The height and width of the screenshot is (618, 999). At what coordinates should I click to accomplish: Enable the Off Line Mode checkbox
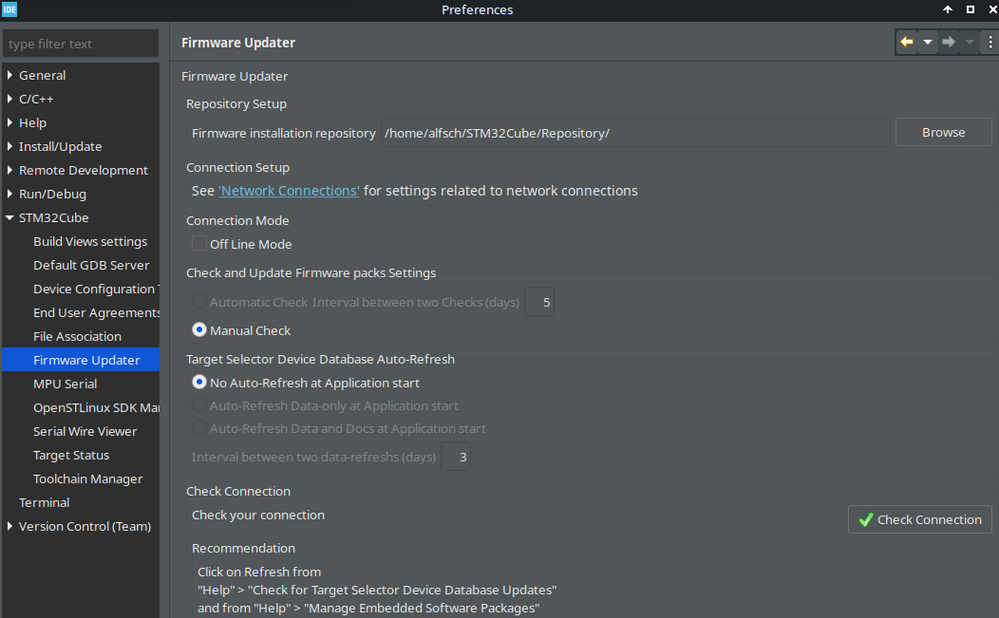(x=199, y=243)
